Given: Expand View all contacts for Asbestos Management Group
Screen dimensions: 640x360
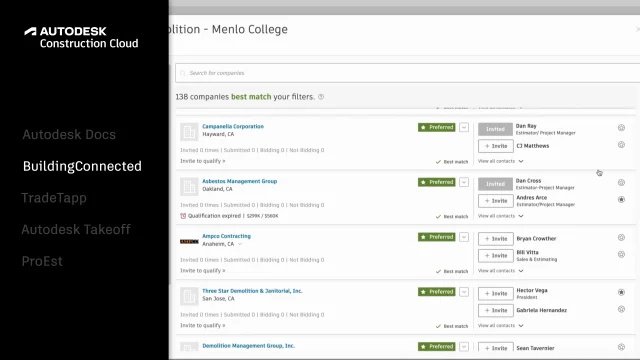Looking at the screenshot, I should click(x=500, y=216).
